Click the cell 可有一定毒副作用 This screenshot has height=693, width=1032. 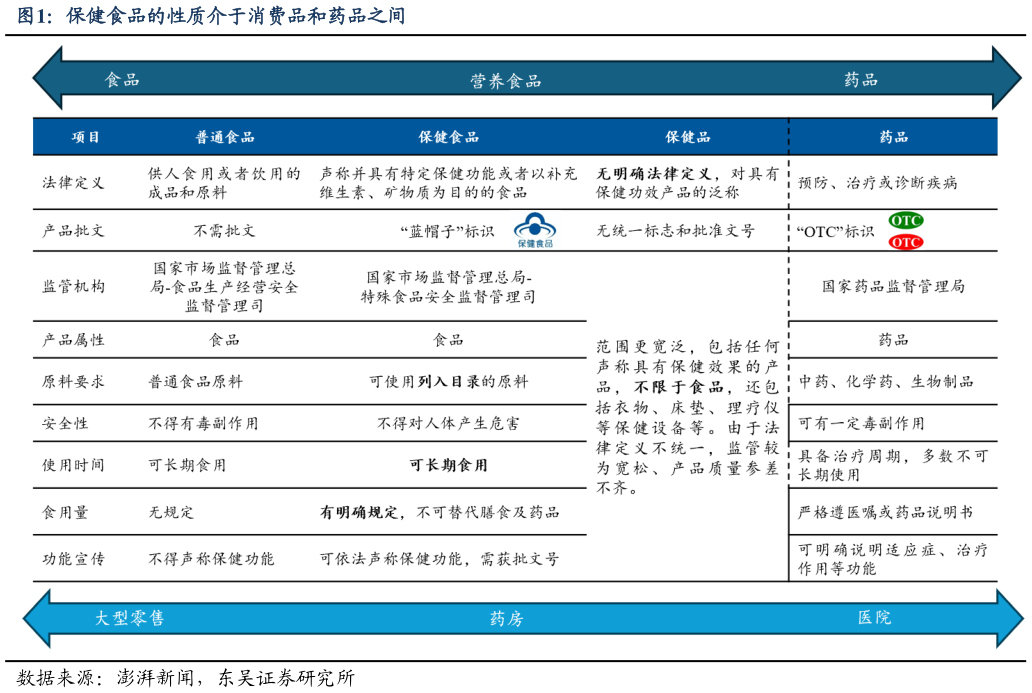click(x=862, y=423)
